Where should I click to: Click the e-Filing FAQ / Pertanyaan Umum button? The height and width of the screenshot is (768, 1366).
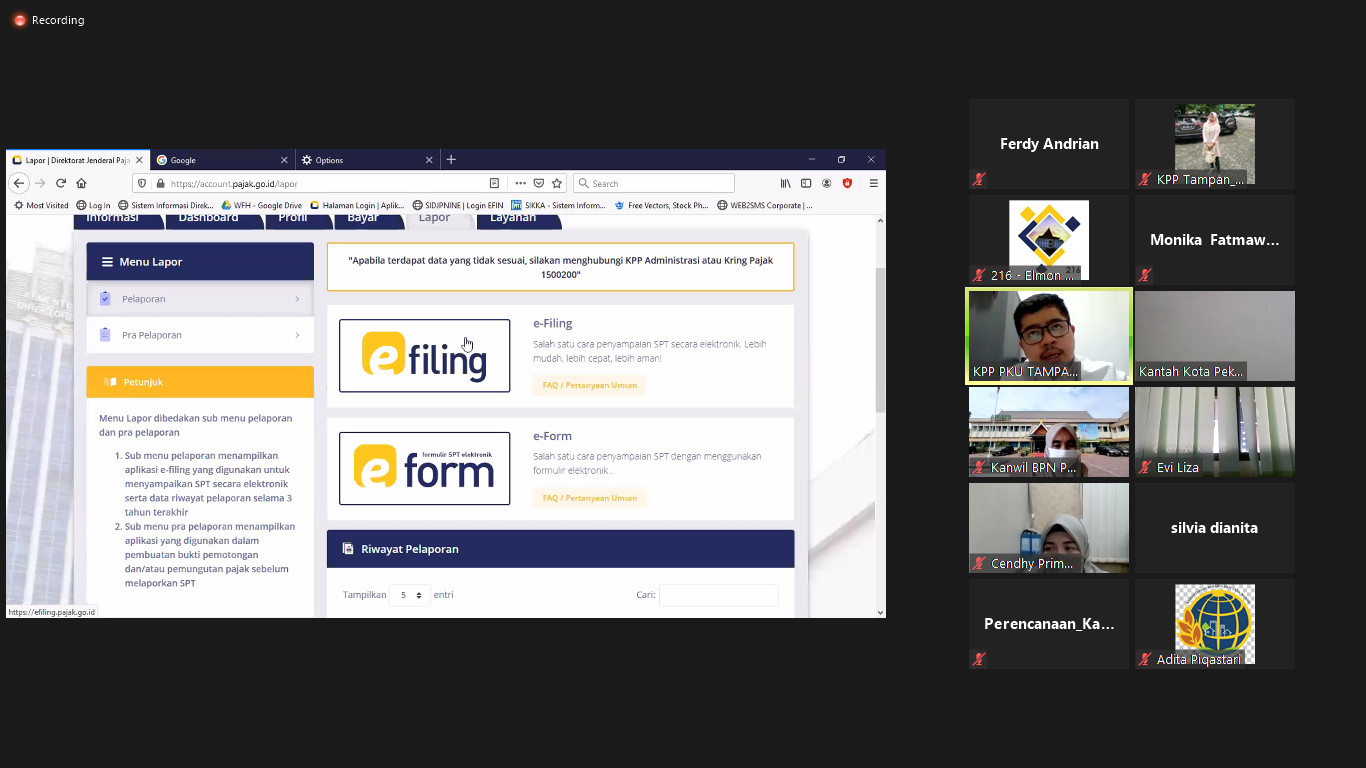(x=589, y=385)
